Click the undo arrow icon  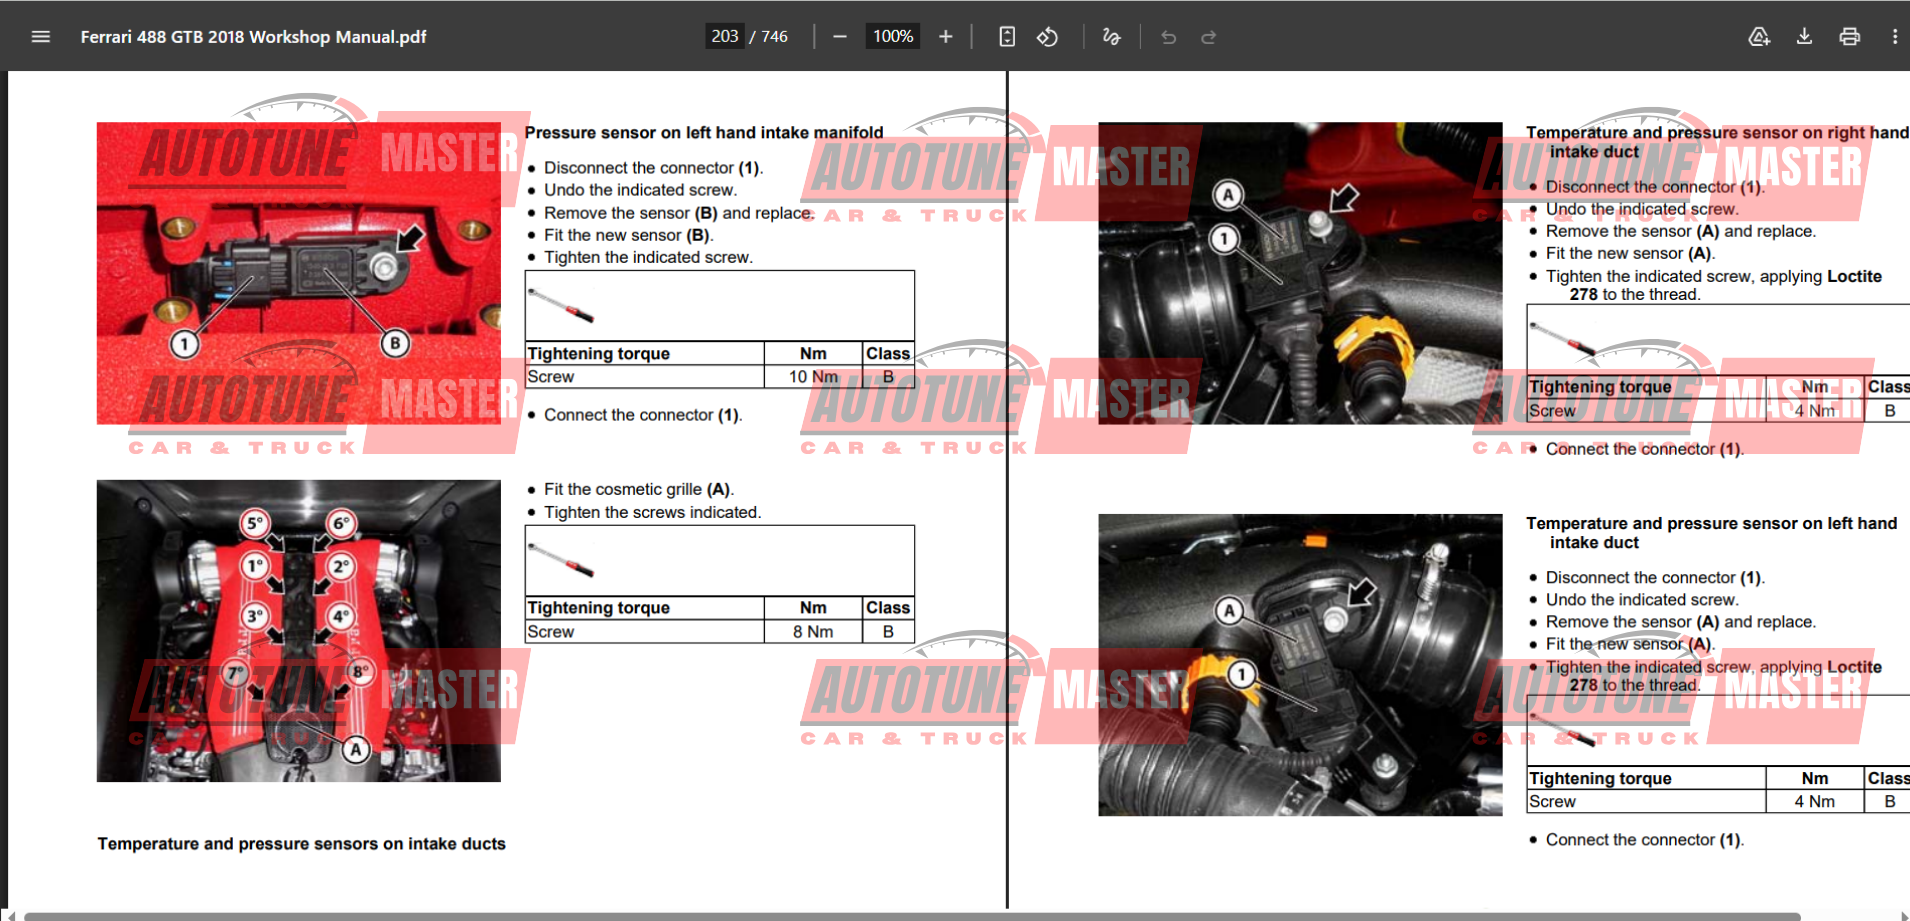click(1168, 37)
